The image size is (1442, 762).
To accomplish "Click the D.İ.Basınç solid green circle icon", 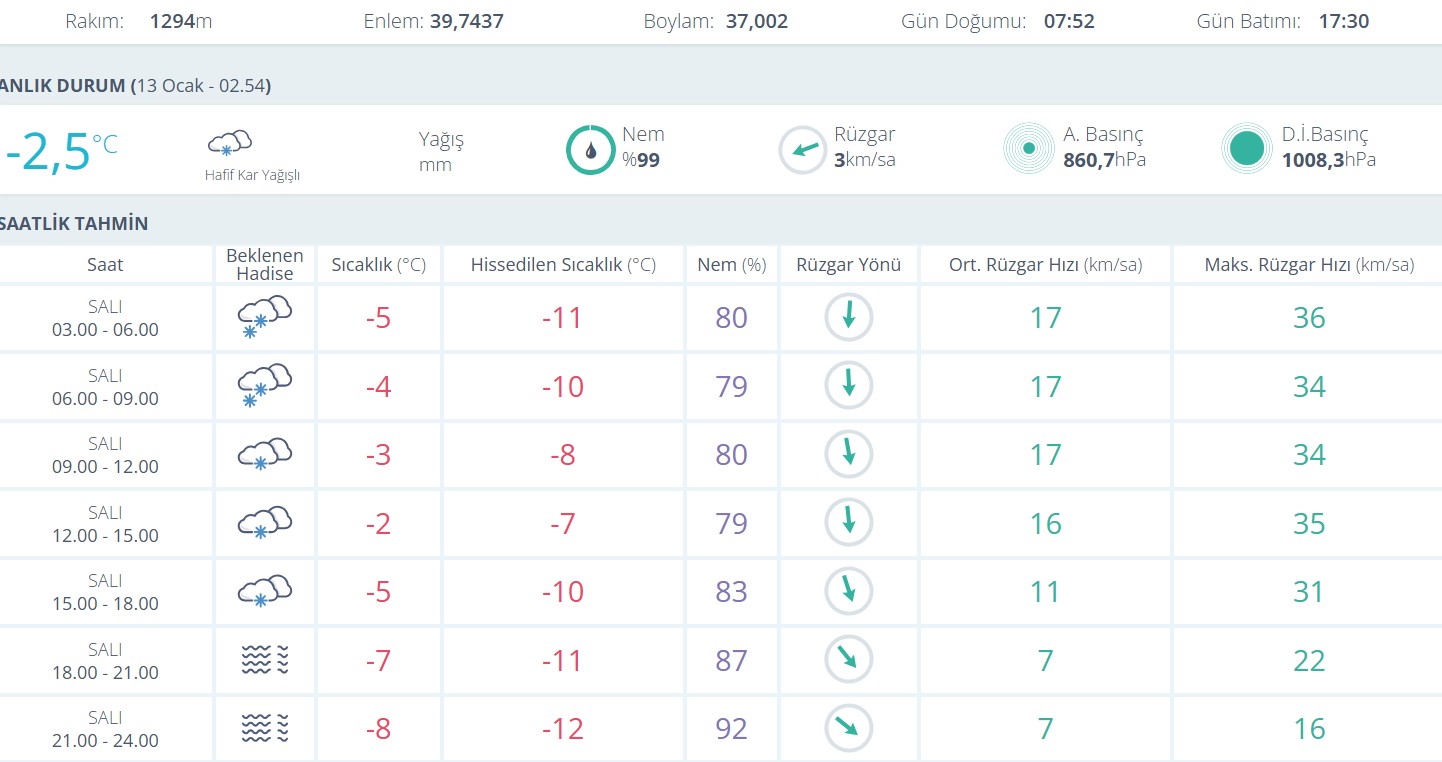I will click(1246, 149).
